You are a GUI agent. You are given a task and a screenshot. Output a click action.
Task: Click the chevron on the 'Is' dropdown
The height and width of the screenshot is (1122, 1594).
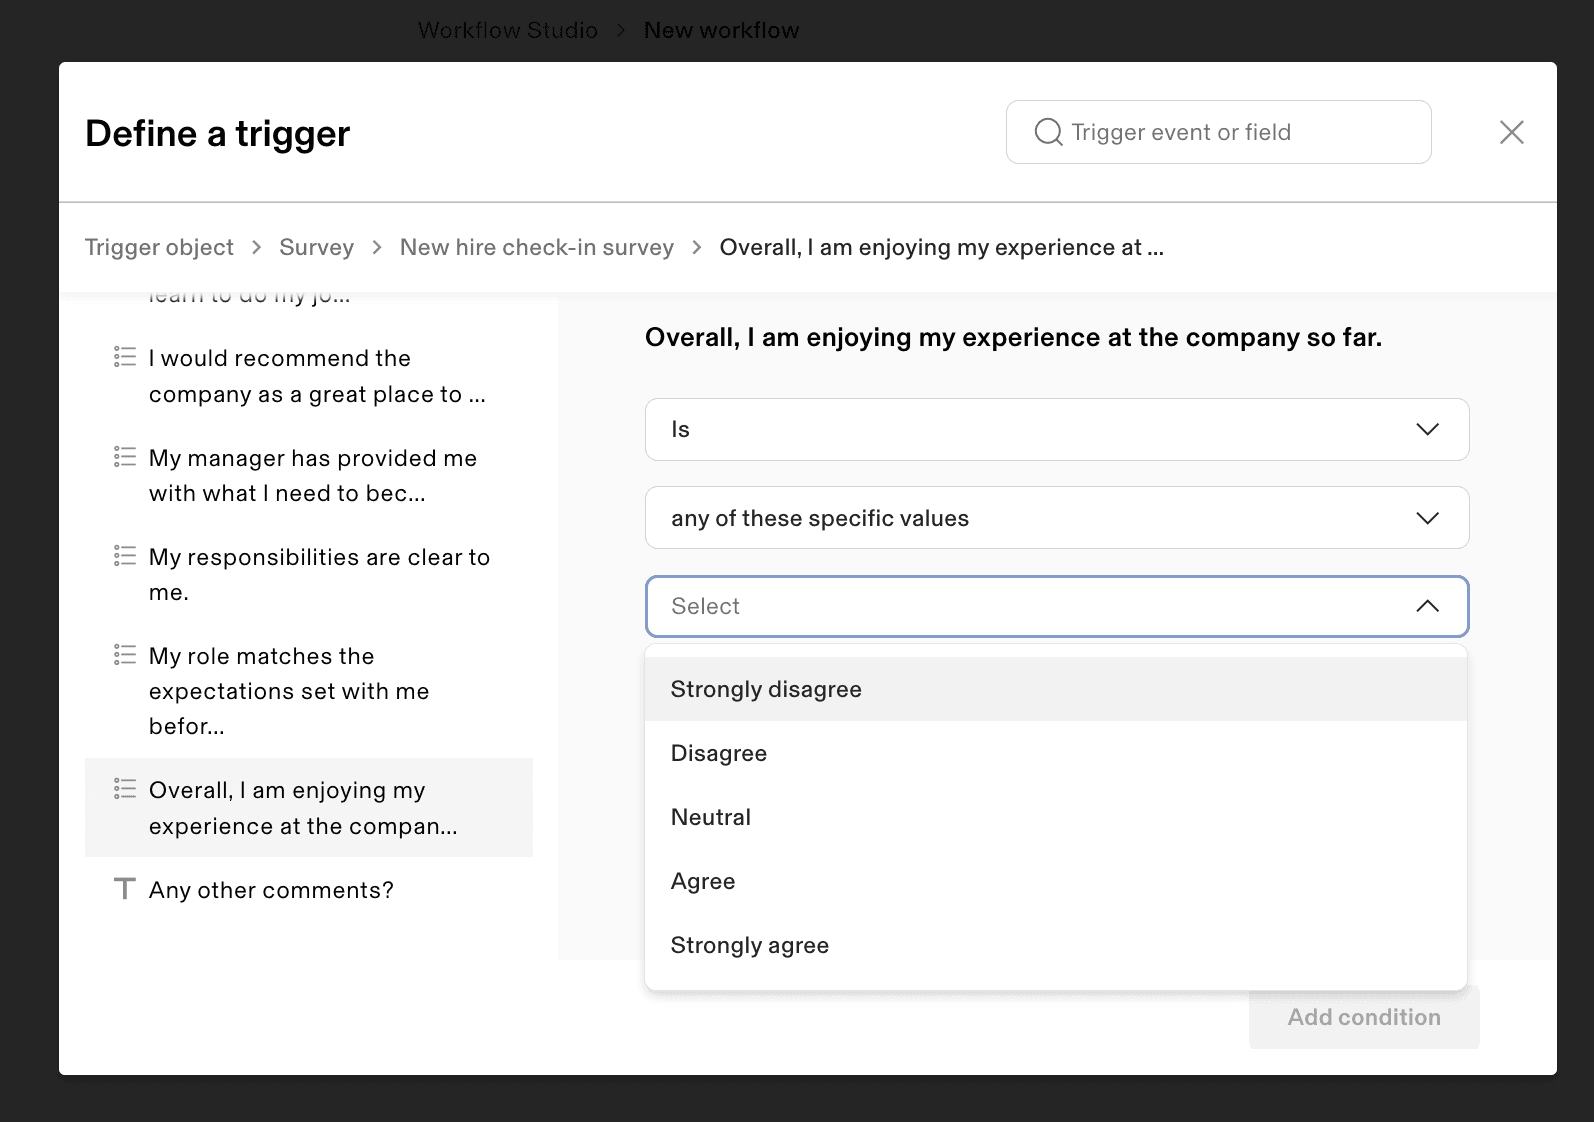coord(1427,429)
